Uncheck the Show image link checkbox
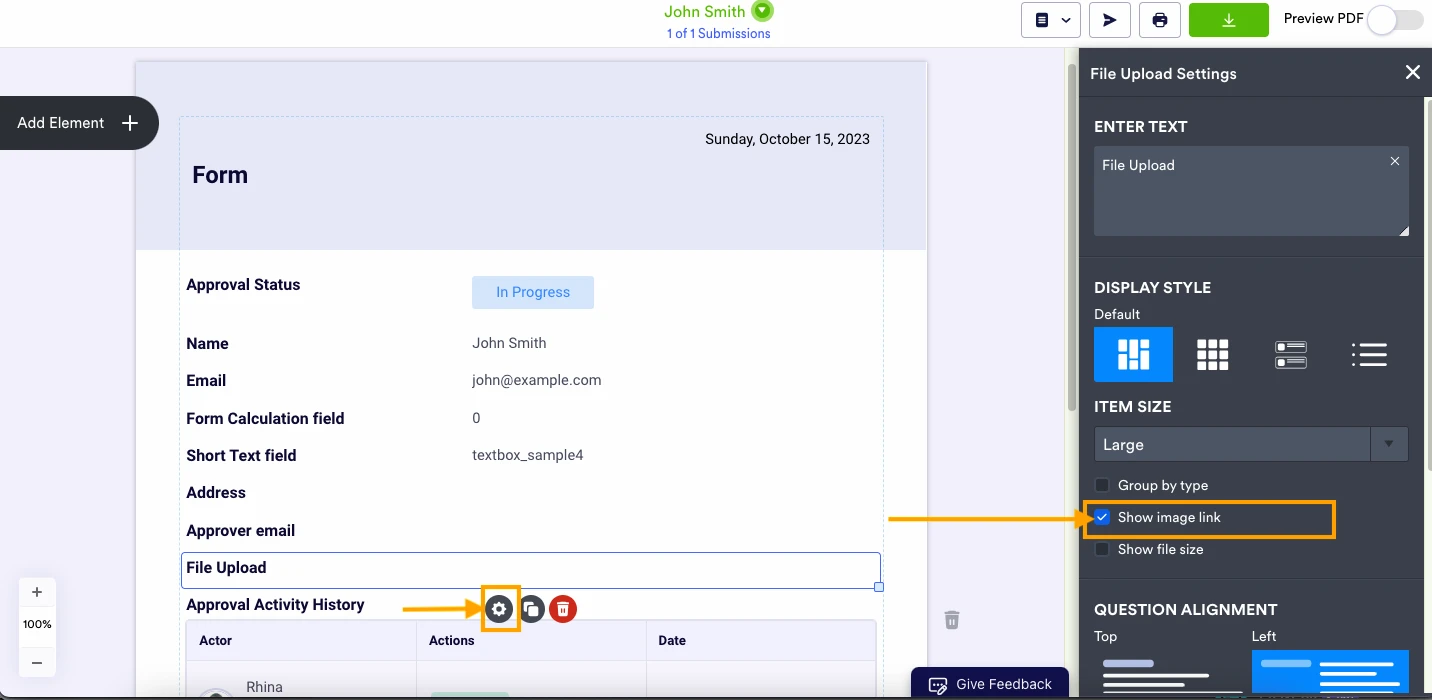This screenshot has height=700, width=1432. click(1102, 517)
